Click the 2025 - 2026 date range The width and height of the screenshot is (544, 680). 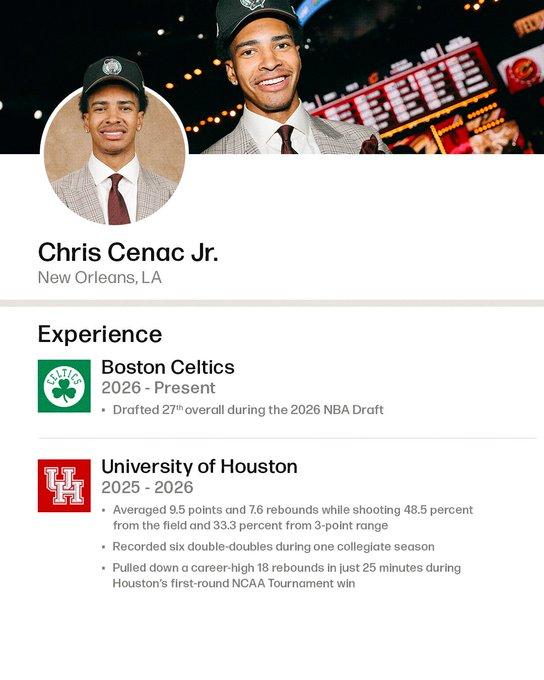[147, 487]
